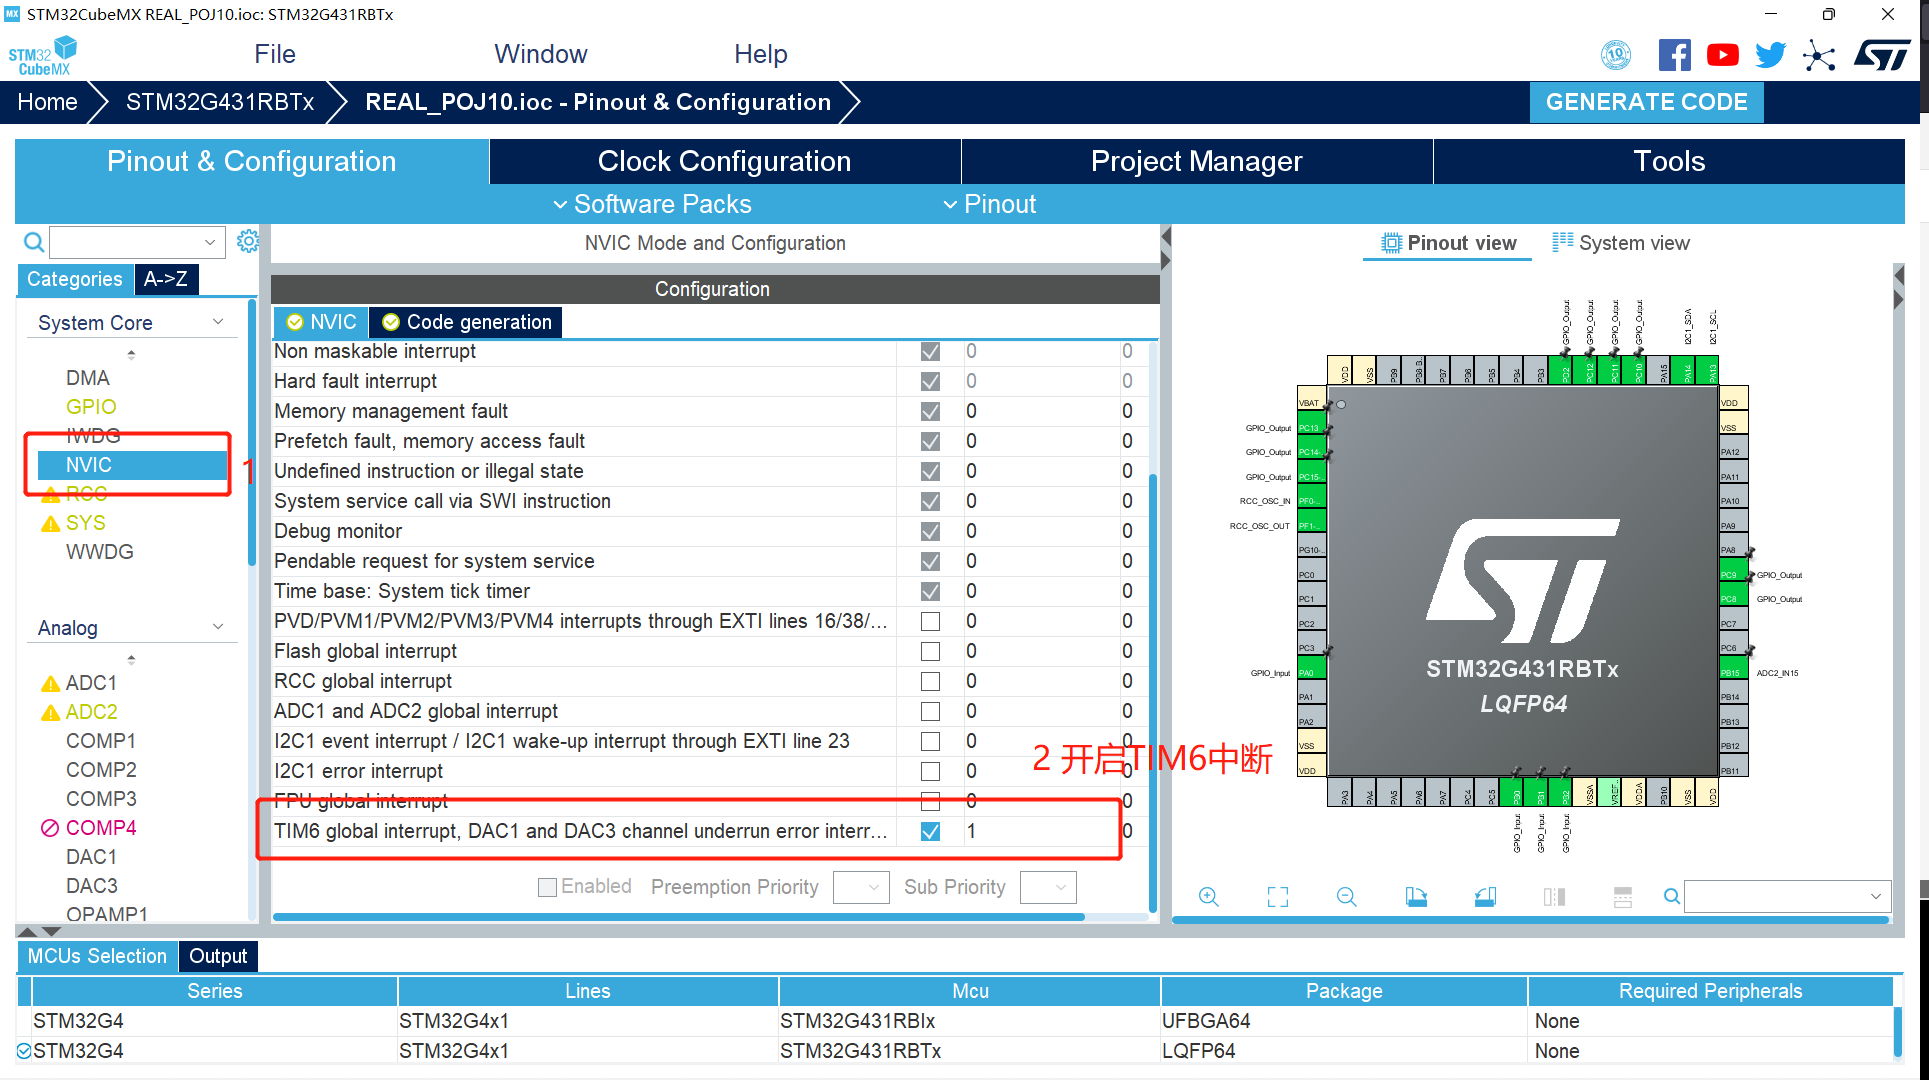The width and height of the screenshot is (1929, 1080).
Task: Uncheck TIM6 global interrupt enable
Action: tap(930, 831)
